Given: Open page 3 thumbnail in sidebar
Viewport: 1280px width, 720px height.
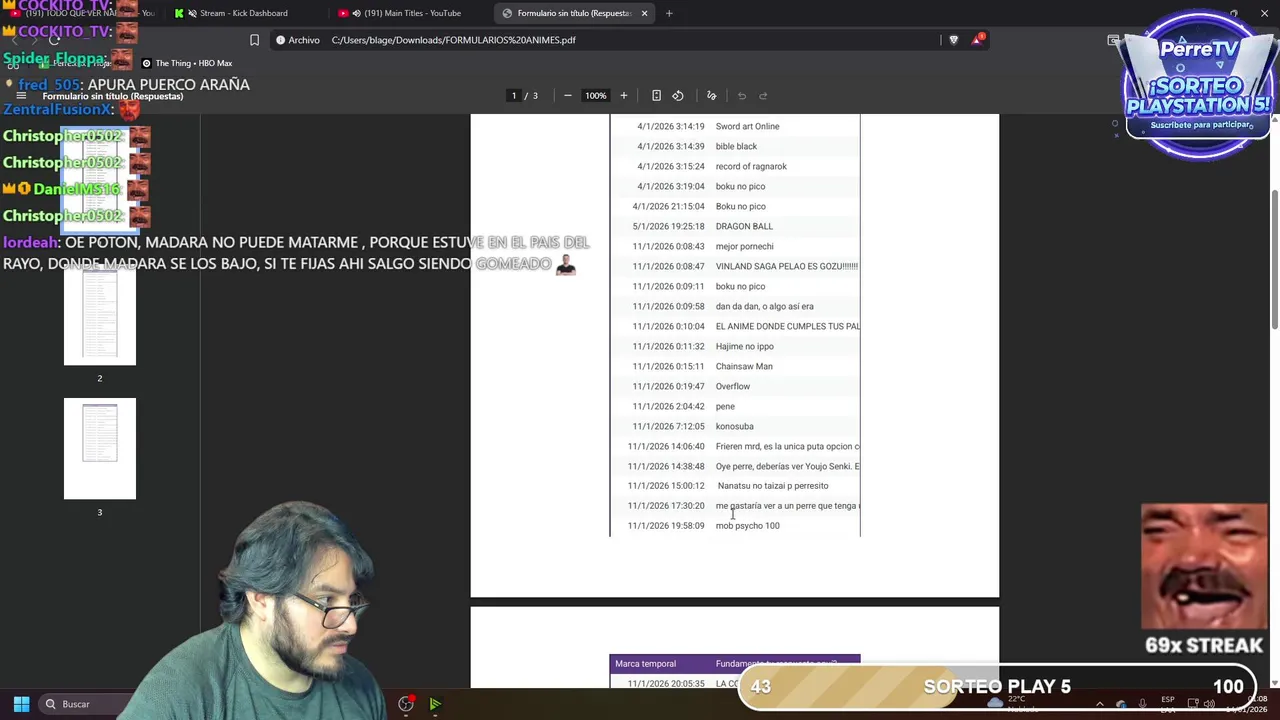Looking at the screenshot, I should point(100,448).
